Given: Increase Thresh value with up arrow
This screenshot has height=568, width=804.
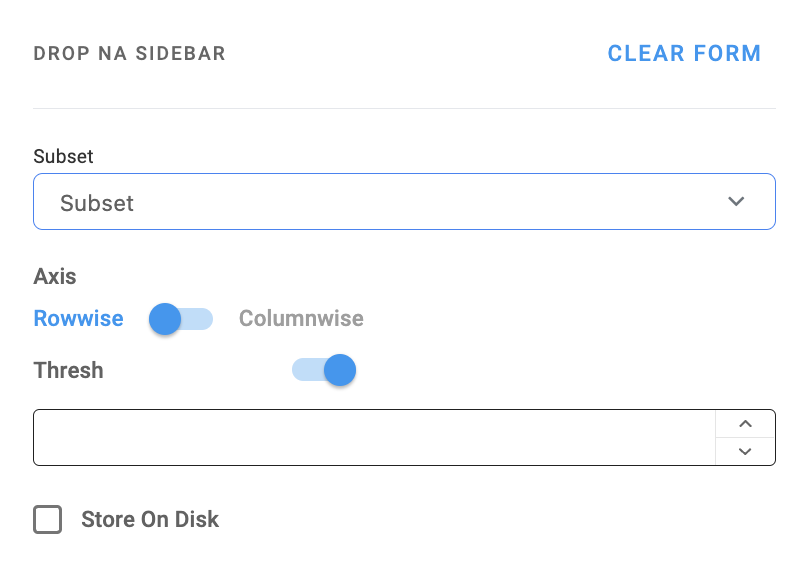Looking at the screenshot, I should 745,424.
